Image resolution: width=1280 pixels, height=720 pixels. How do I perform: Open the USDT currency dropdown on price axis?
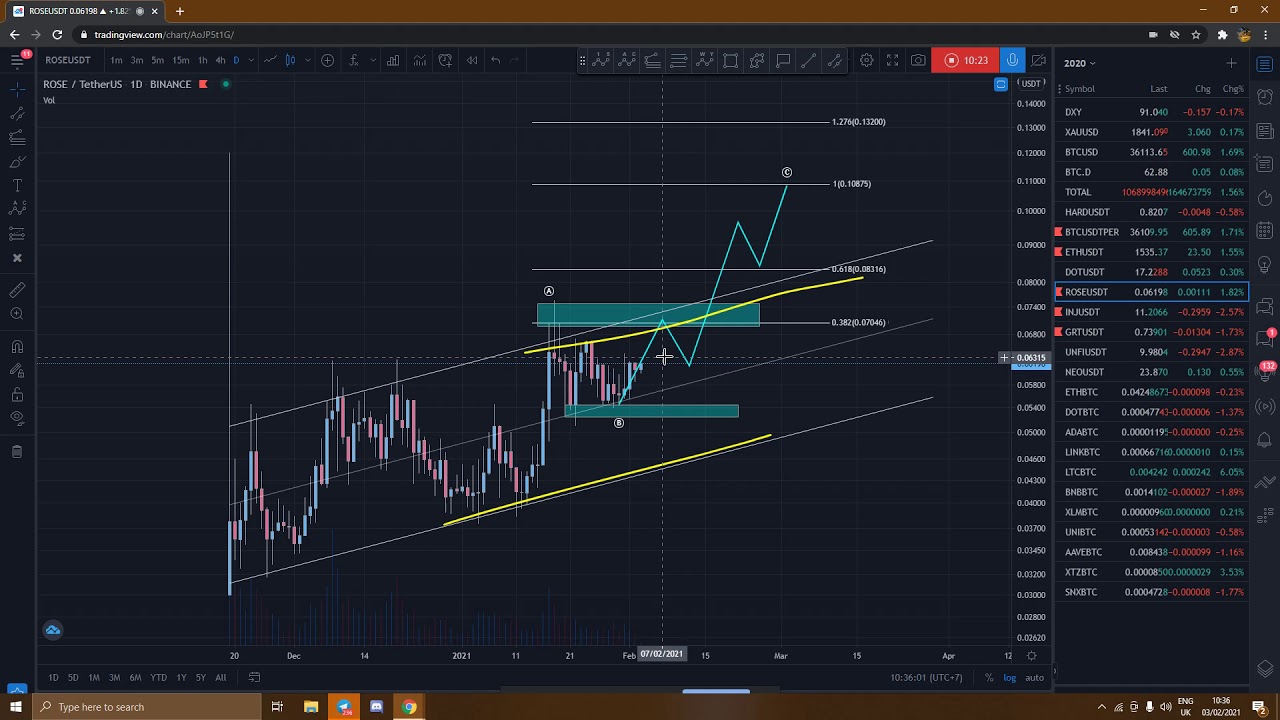click(1031, 84)
